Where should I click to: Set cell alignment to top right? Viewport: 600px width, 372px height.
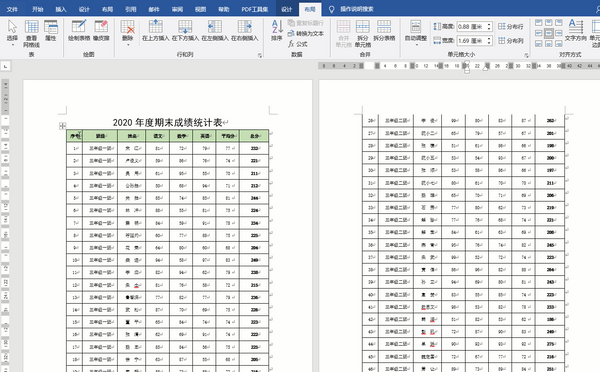click(x=559, y=23)
